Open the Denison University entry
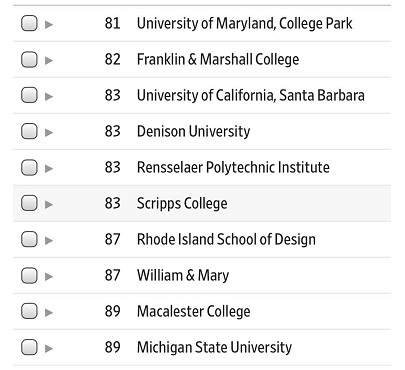 193,131
